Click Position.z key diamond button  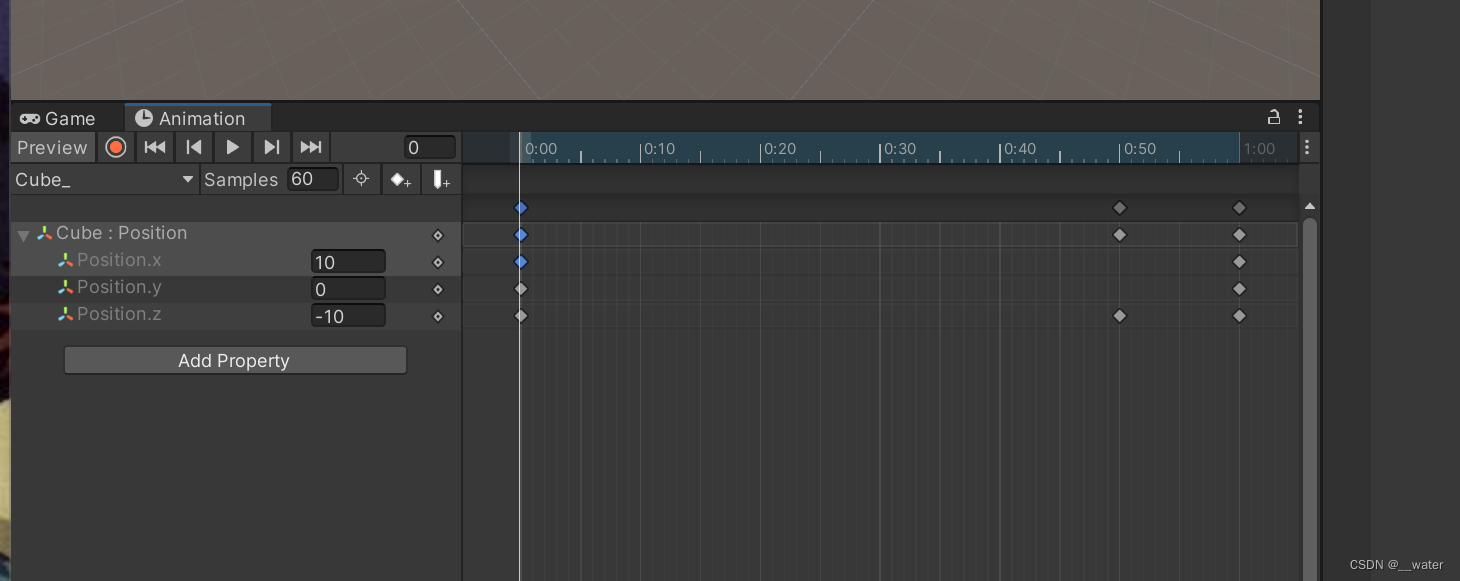coord(437,317)
